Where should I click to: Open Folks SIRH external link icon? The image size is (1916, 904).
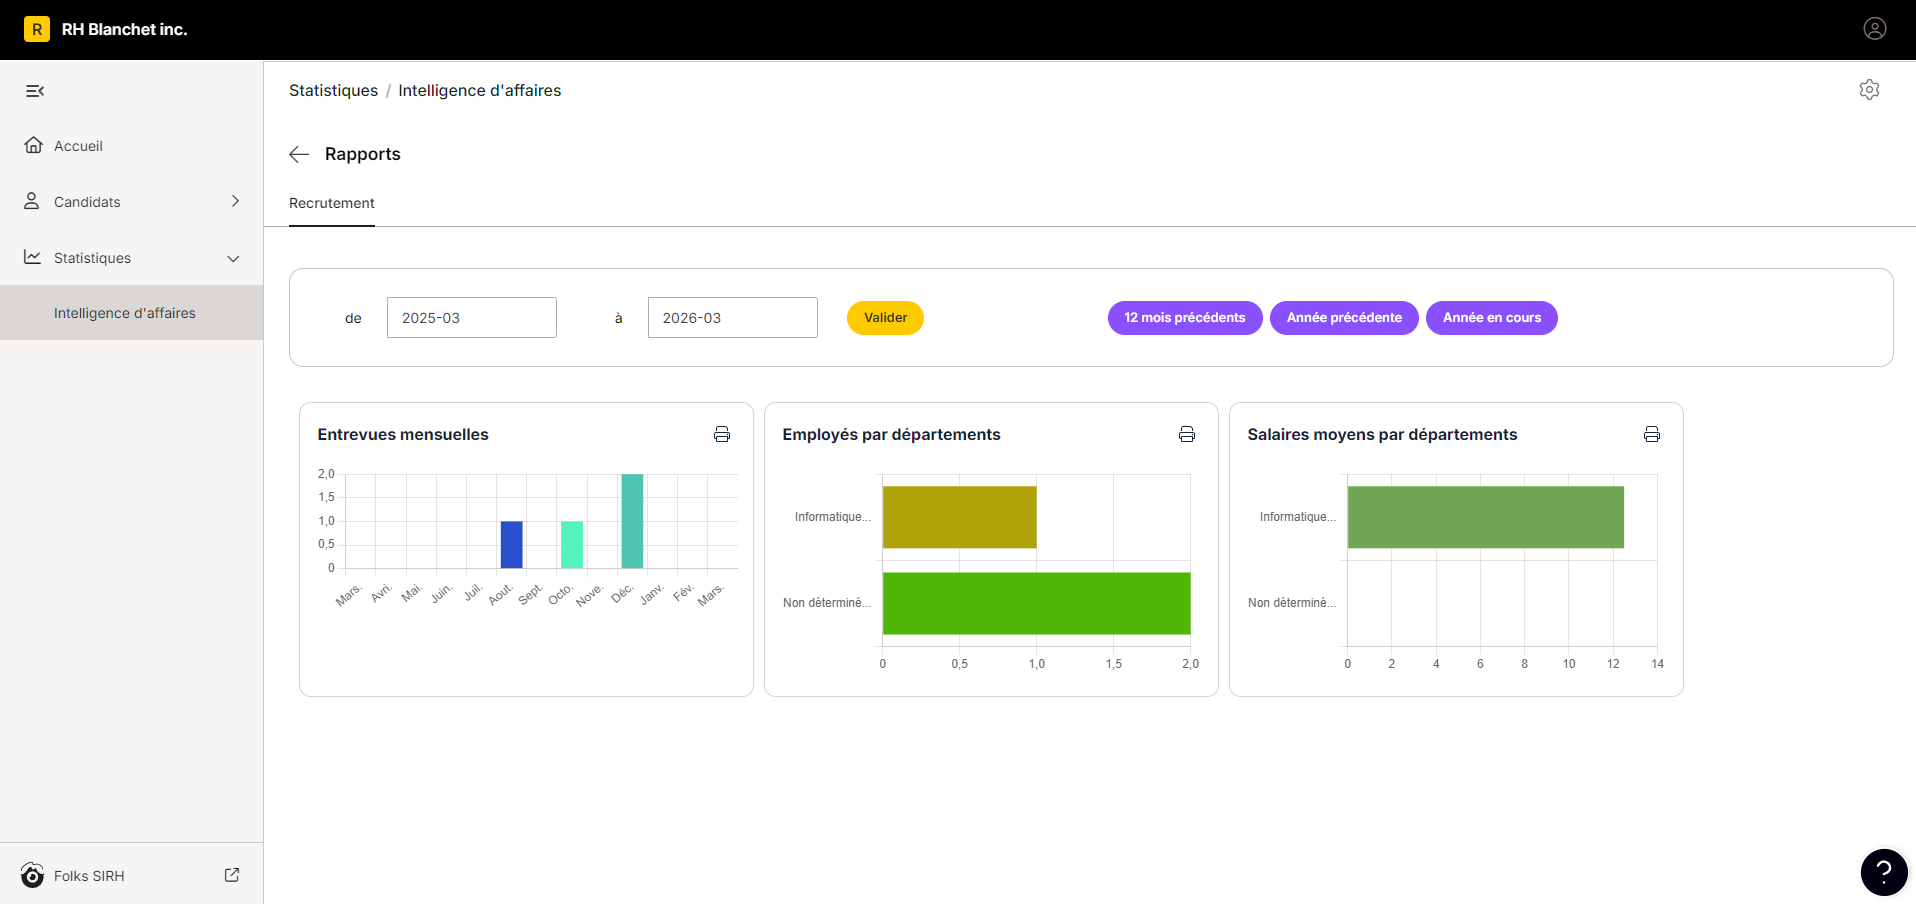[x=232, y=875]
